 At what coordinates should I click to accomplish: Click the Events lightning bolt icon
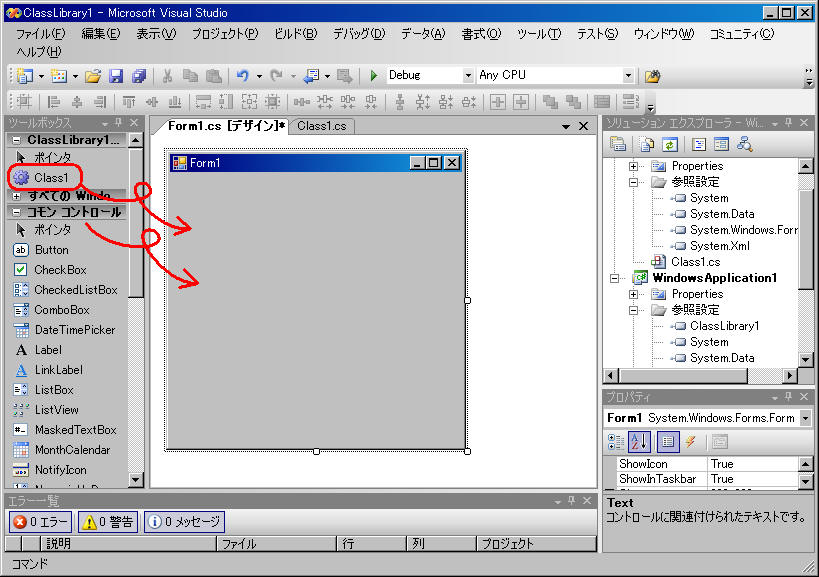point(690,441)
